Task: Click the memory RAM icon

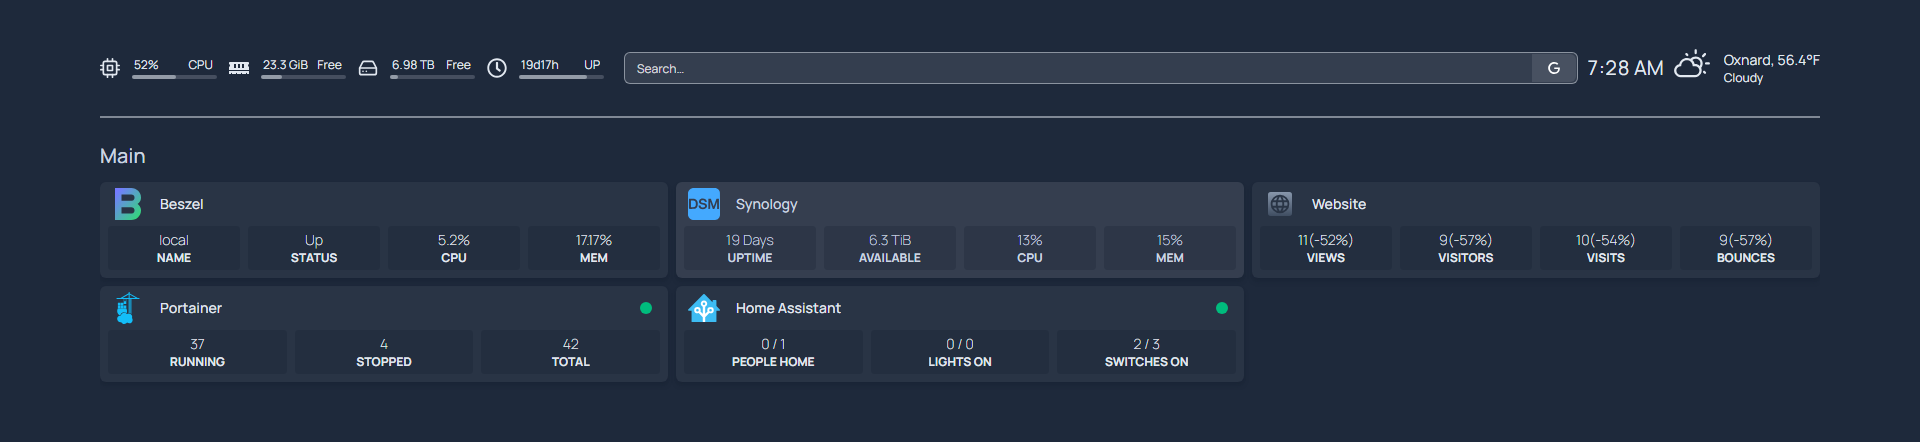Action: coord(239,68)
